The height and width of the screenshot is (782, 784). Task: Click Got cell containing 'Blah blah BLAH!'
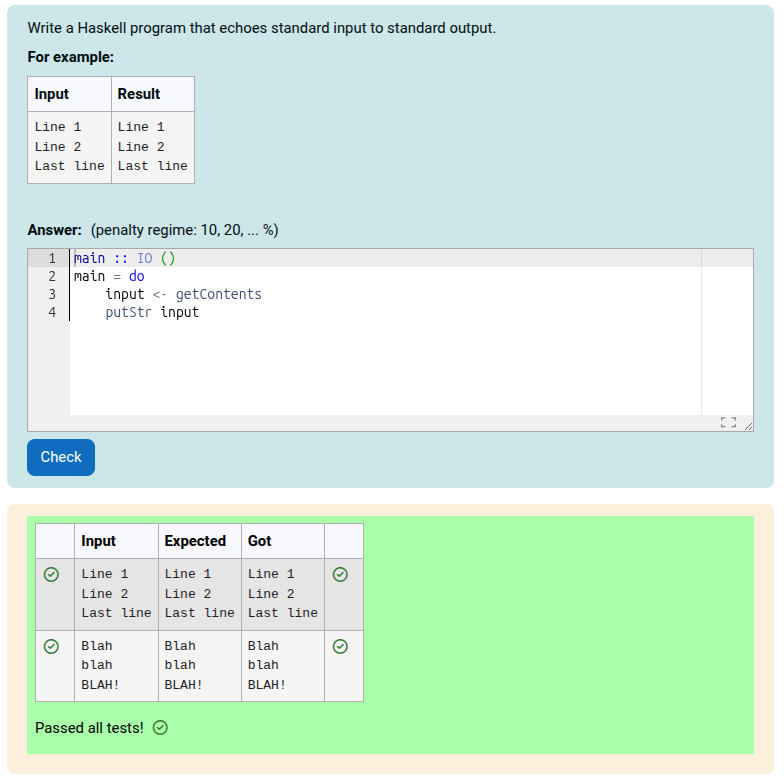point(283,666)
